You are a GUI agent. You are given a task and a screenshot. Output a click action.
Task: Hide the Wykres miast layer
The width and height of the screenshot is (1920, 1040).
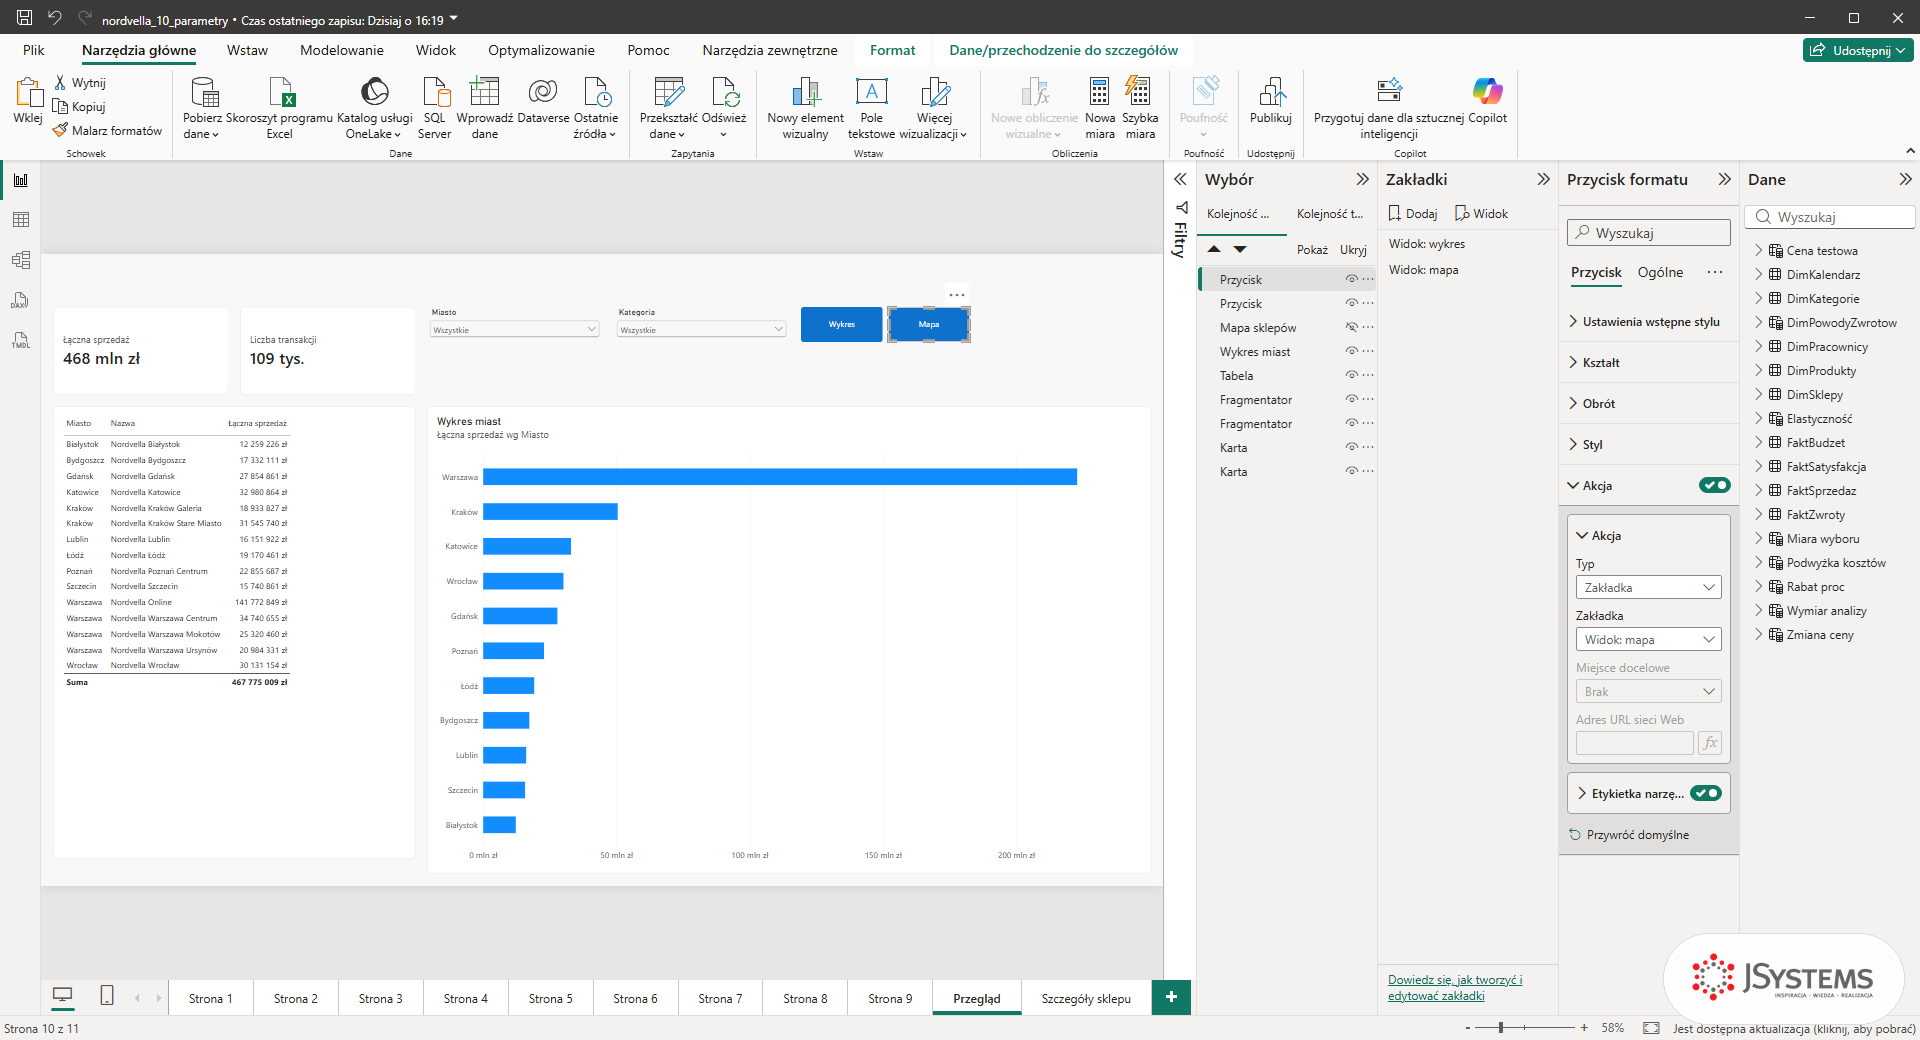1352,351
